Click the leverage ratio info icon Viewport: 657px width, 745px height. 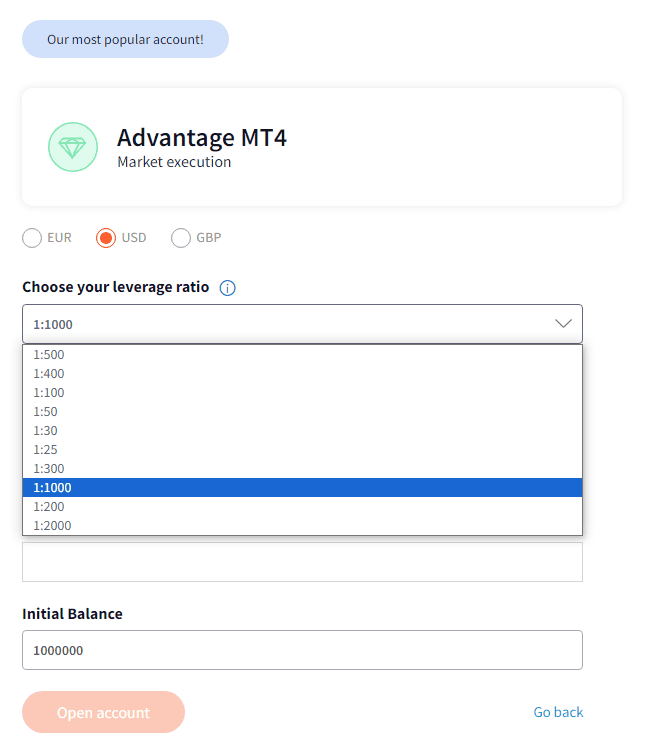point(227,288)
